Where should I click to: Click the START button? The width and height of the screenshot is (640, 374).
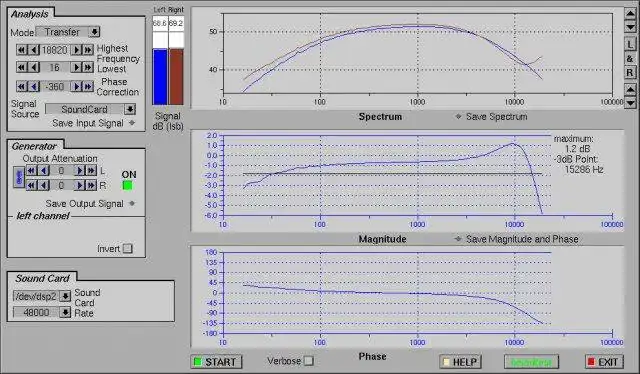(x=216, y=362)
